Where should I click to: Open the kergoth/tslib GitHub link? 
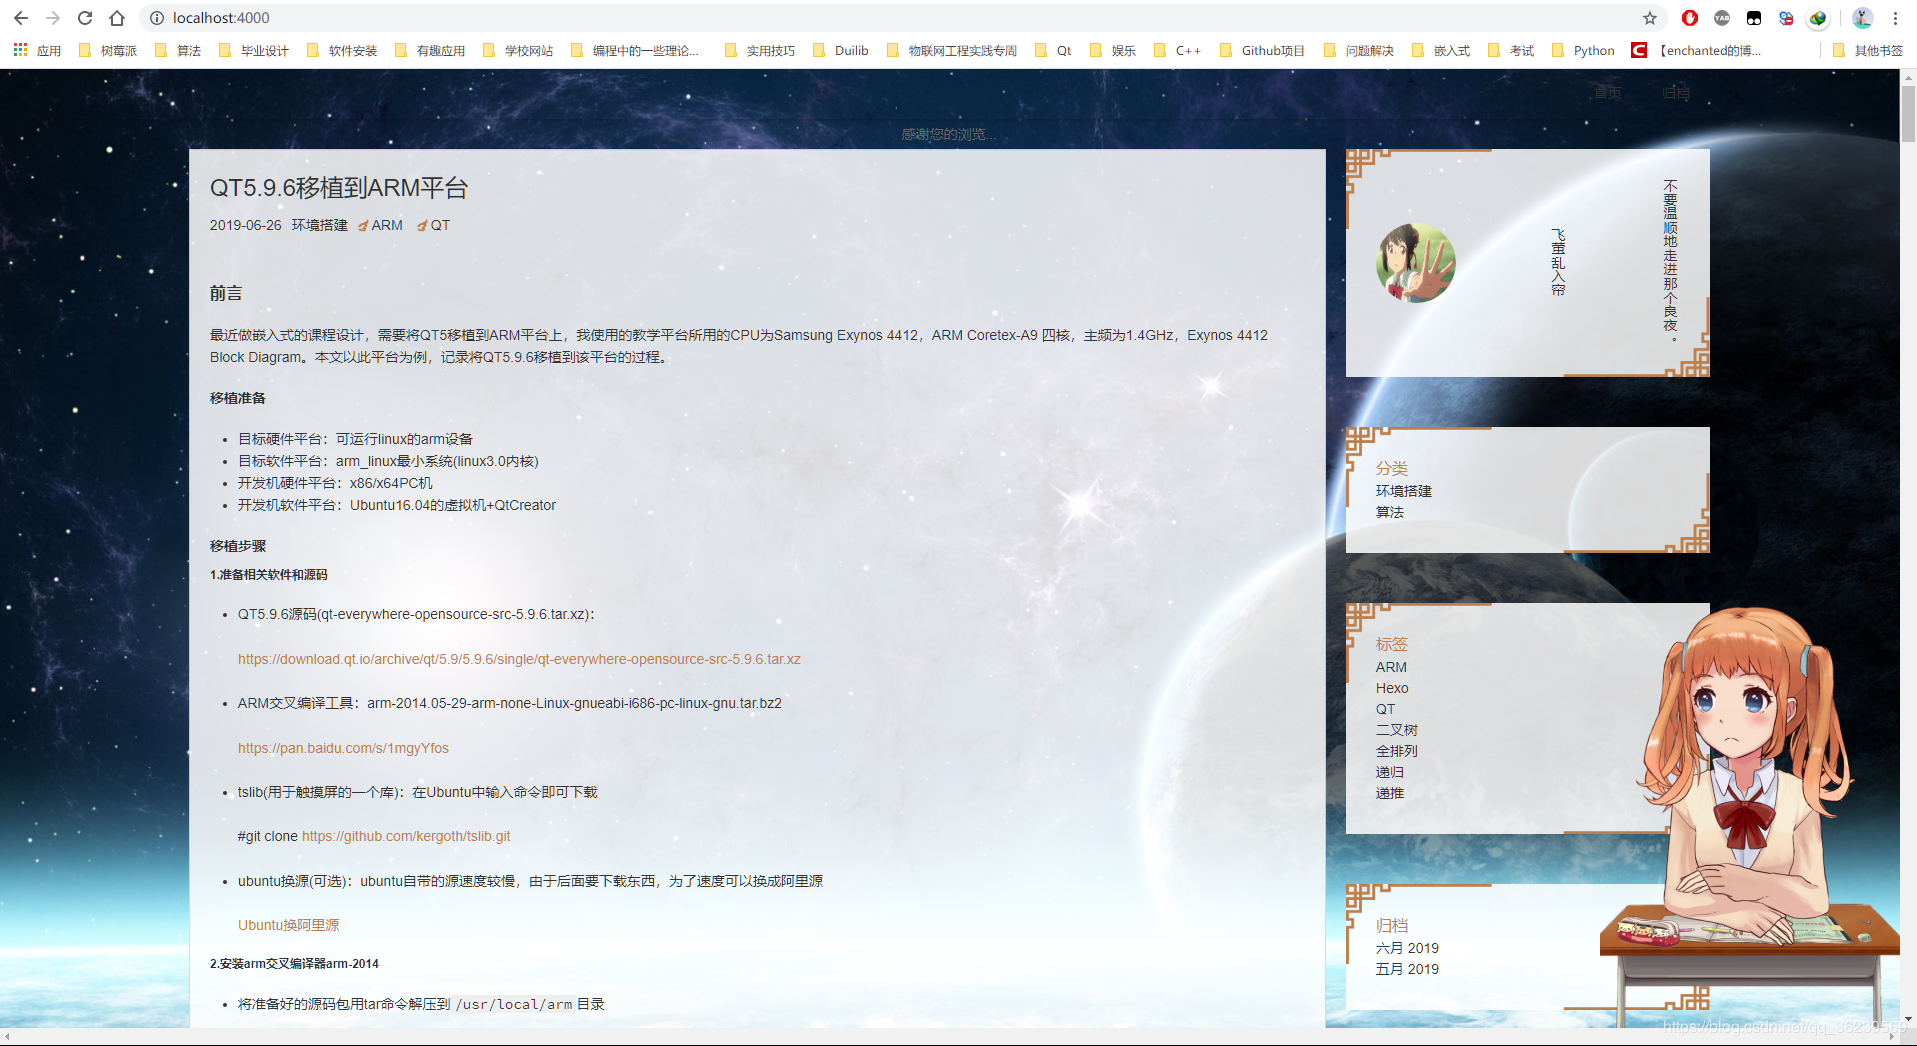point(404,836)
